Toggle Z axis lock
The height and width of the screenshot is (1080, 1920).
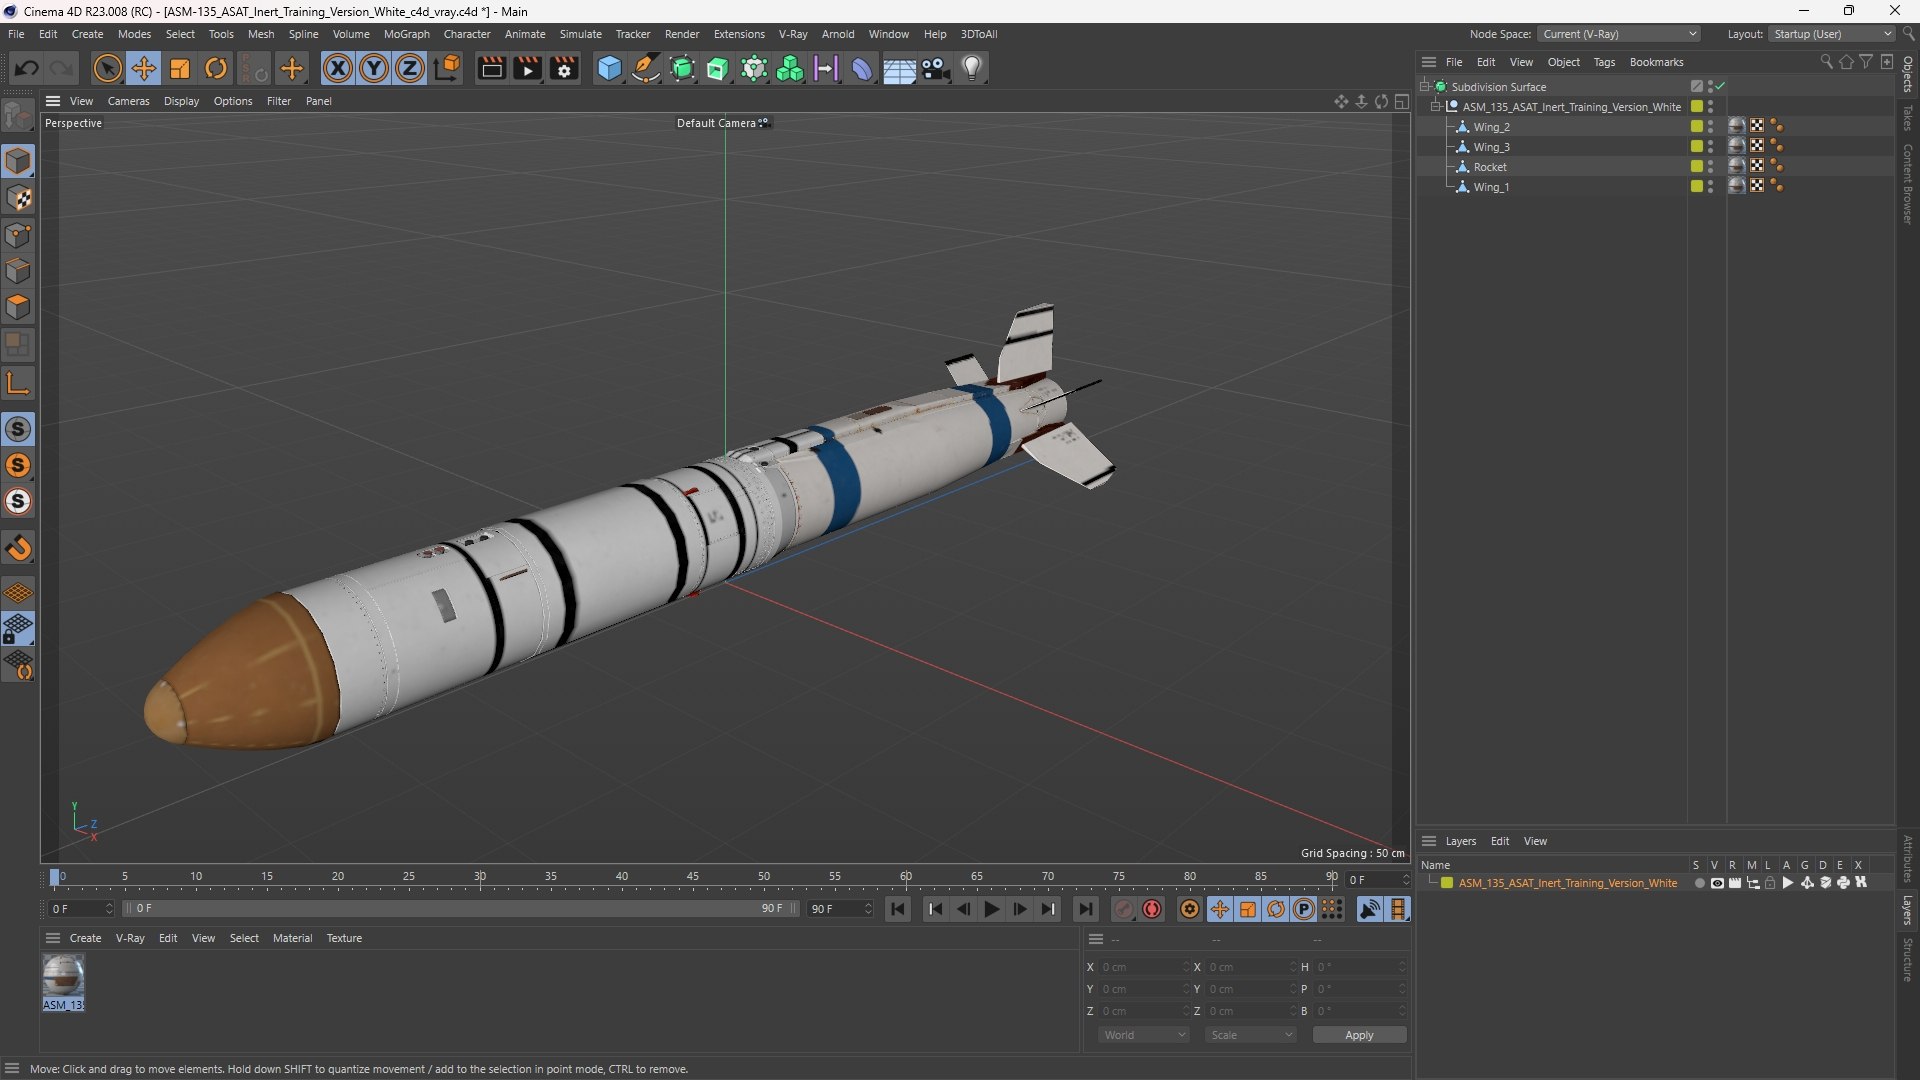click(410, 68)
